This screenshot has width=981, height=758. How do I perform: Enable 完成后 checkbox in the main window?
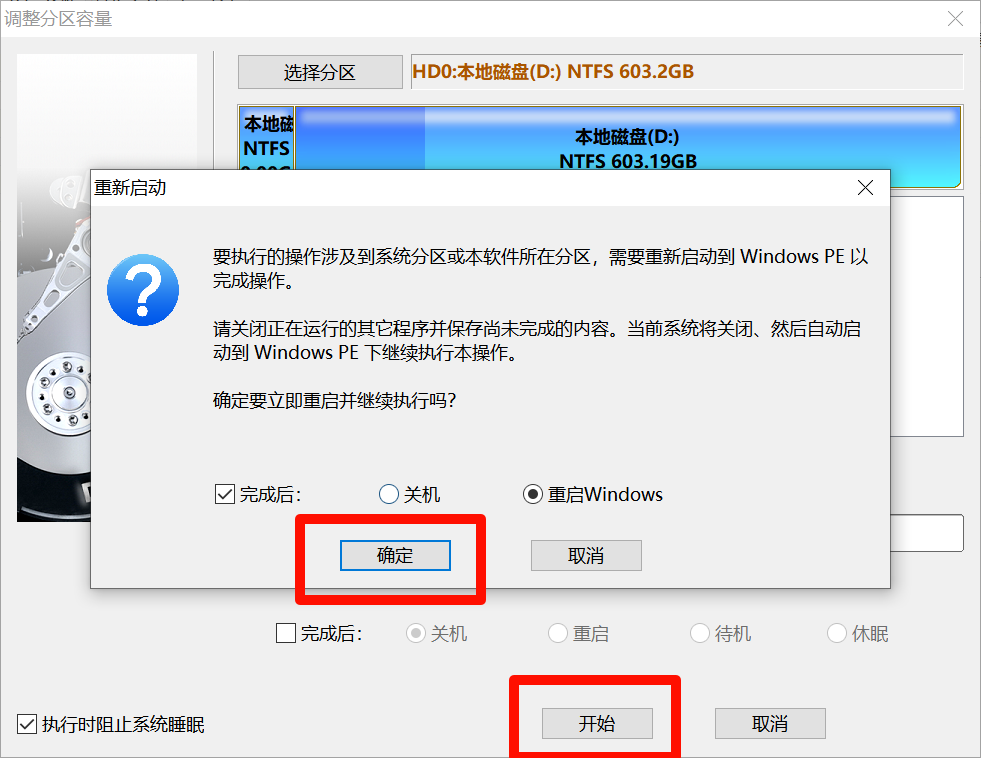(x=285, y=633)
